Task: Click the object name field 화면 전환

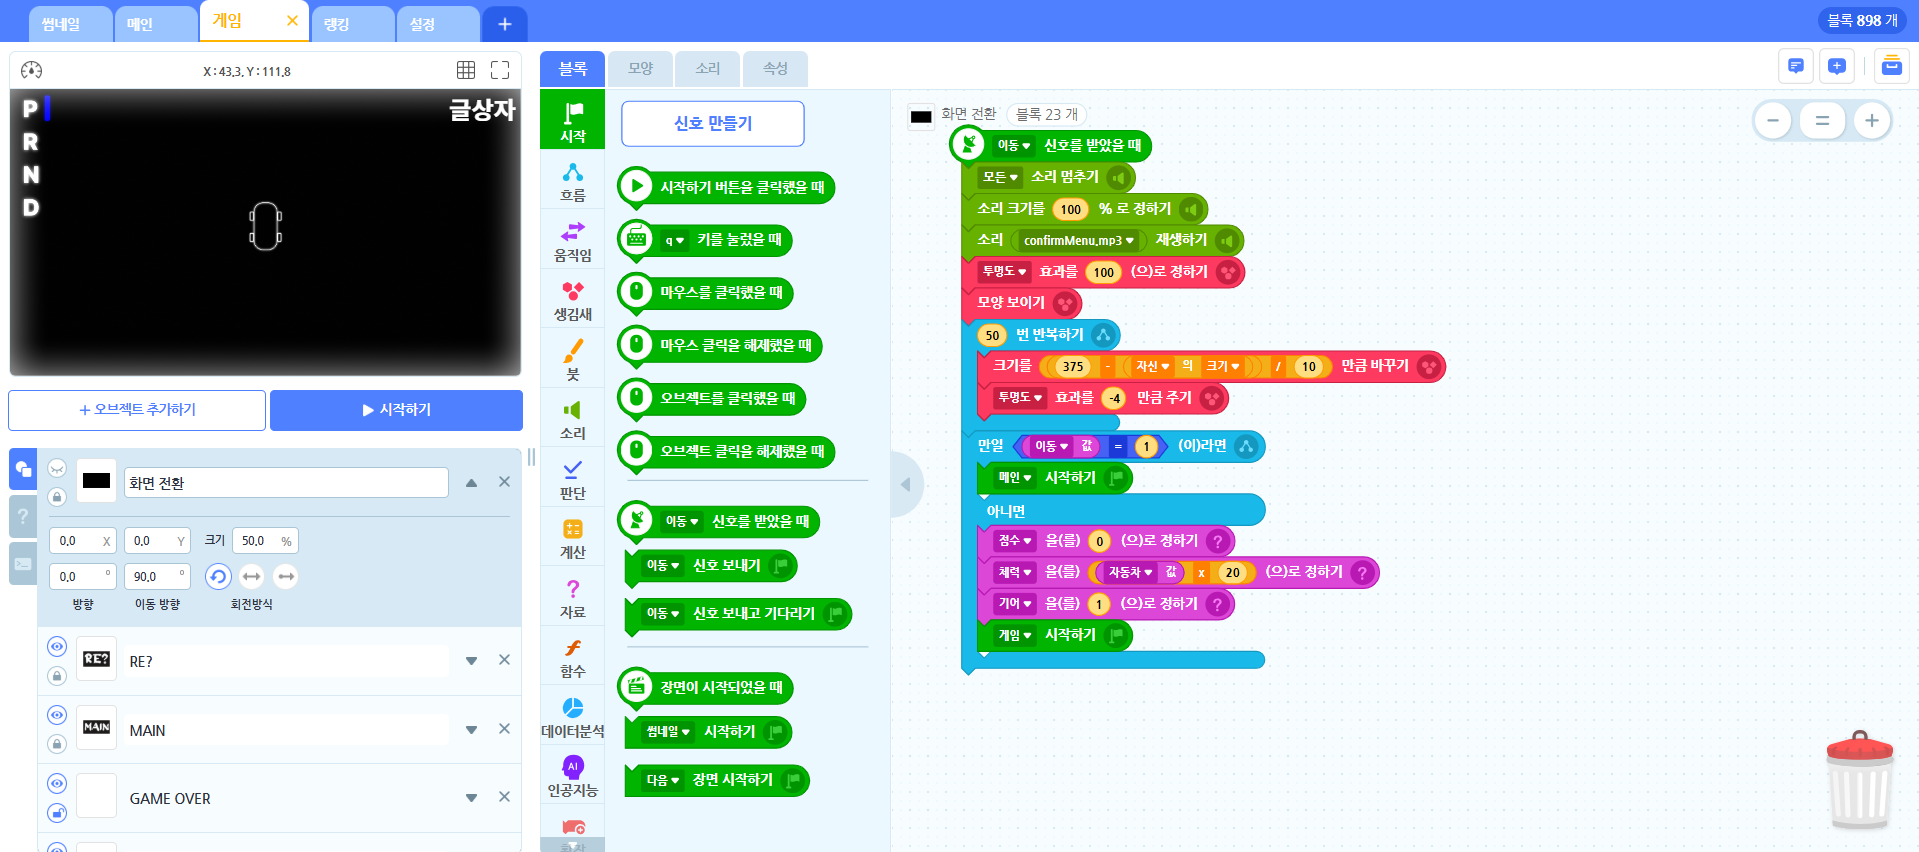Action: pos(286,483)
